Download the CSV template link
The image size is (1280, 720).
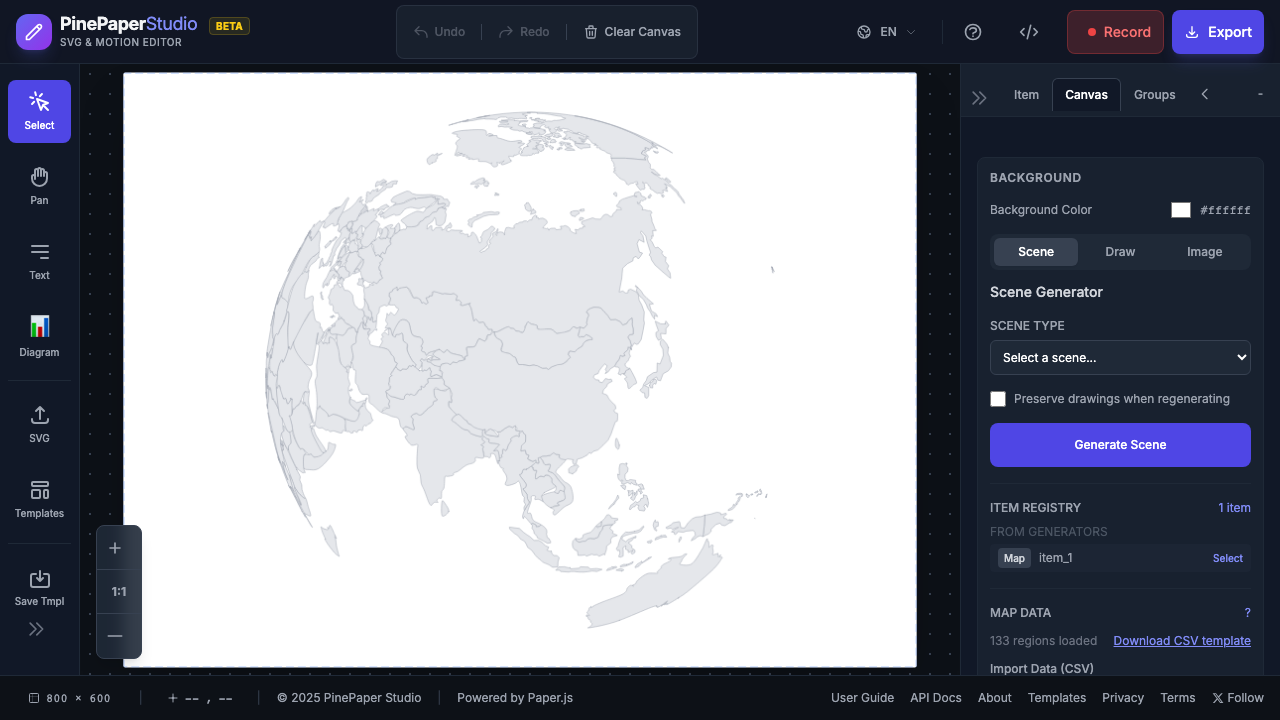click(x=1182, y=640)
